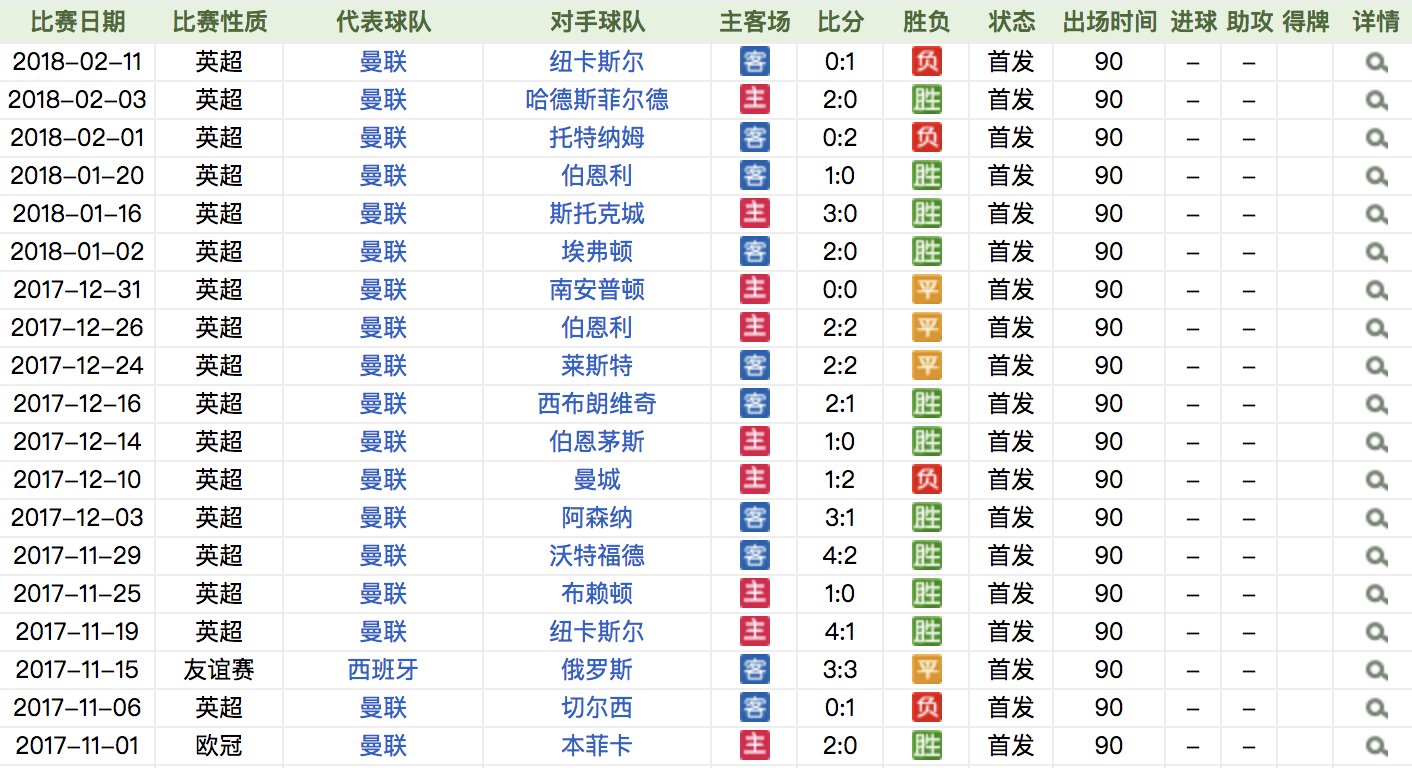Open details for Tottenham away loss
The height and width of the screenshot is (768, 1412).
(1377, 137)
